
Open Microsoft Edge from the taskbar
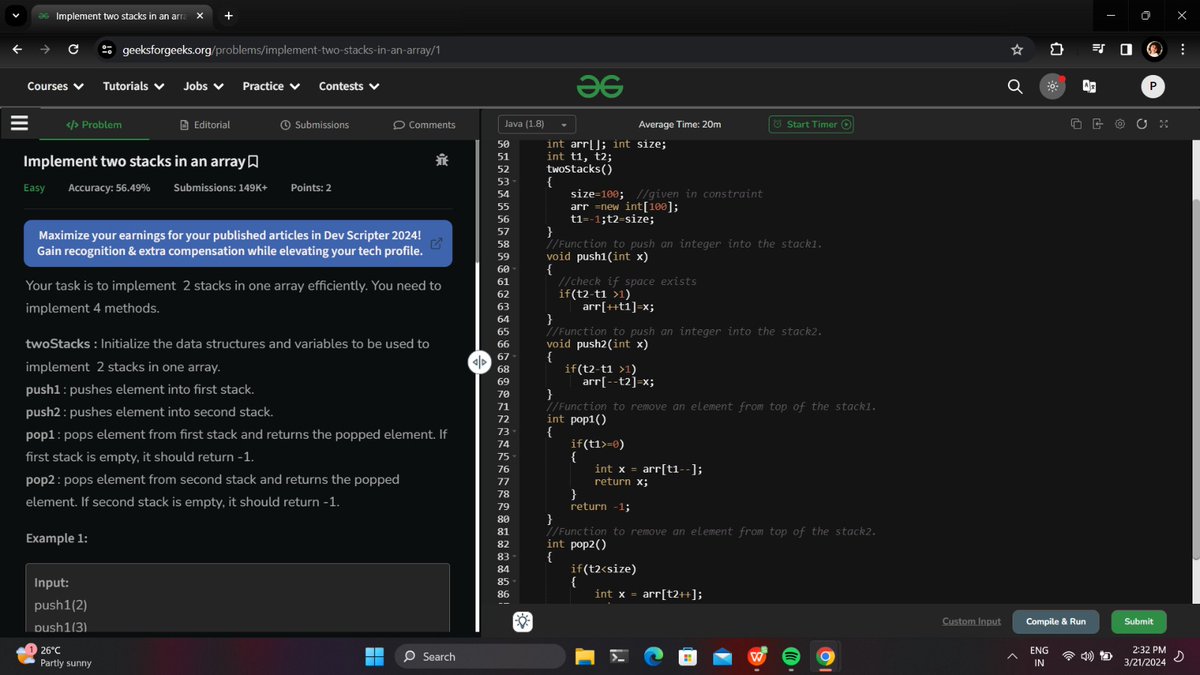click(653, 656)
